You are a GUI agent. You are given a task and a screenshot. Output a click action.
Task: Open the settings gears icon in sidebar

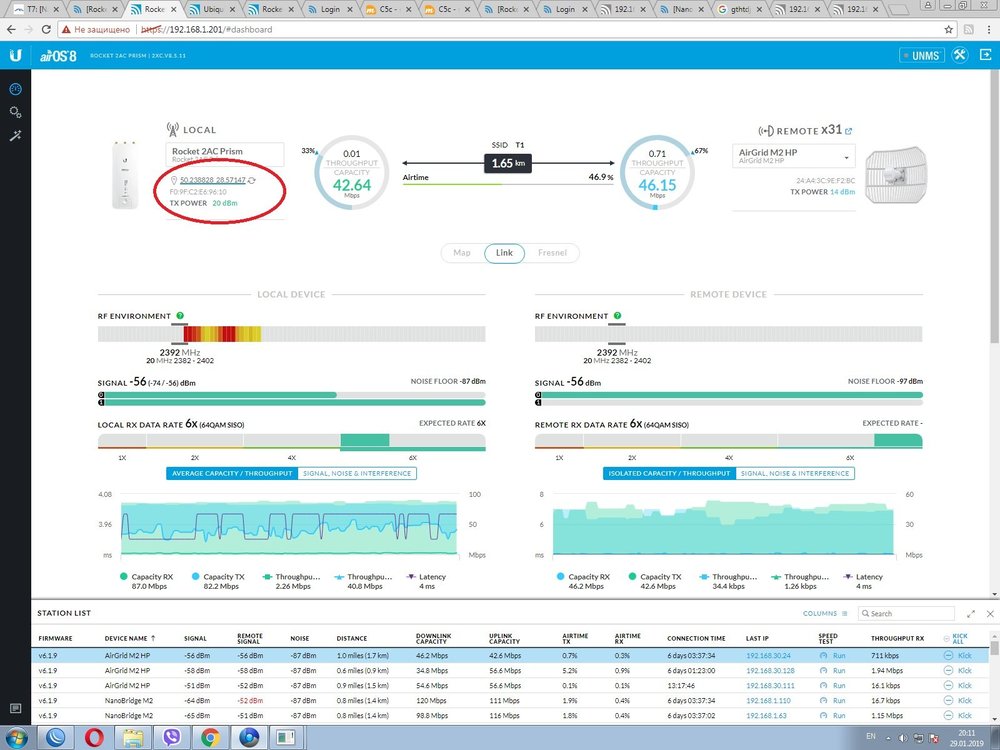[15, 112]
